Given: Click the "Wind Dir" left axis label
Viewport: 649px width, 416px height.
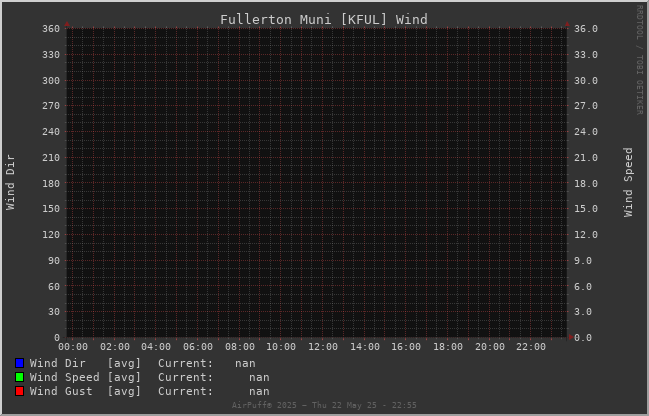Looking at the screenshot, I should pos(10,183).
